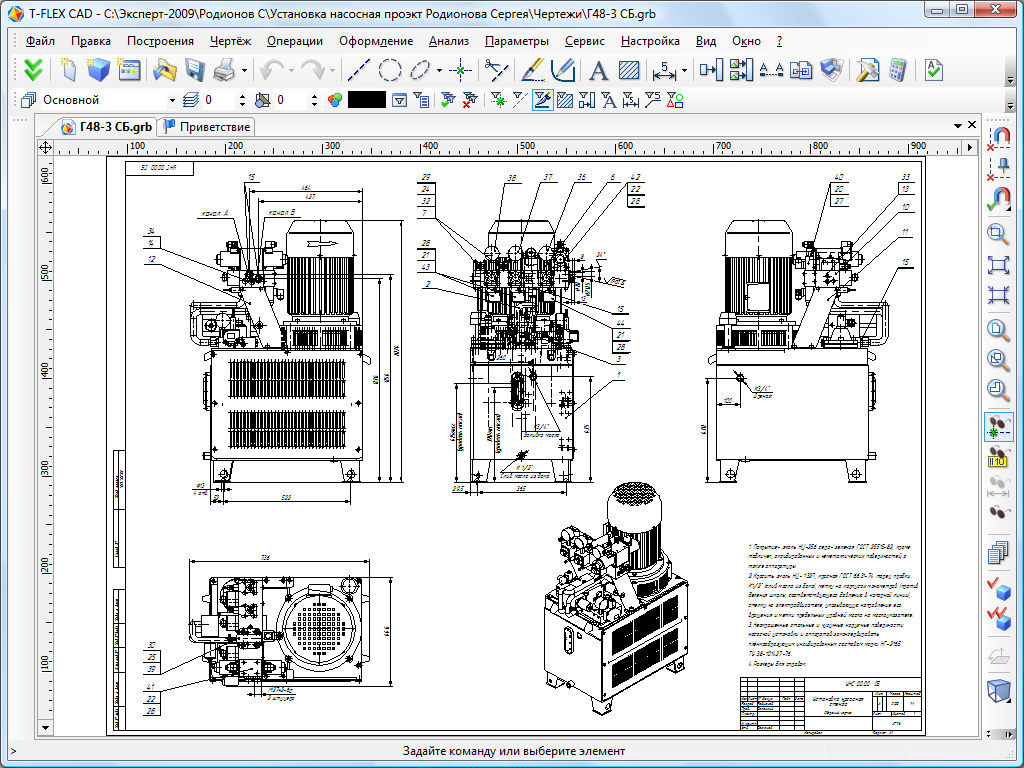Select the construction Line tool
The width and height of the screenshot is (1024, 768).
pyautogui.click(x=358, y=70)
